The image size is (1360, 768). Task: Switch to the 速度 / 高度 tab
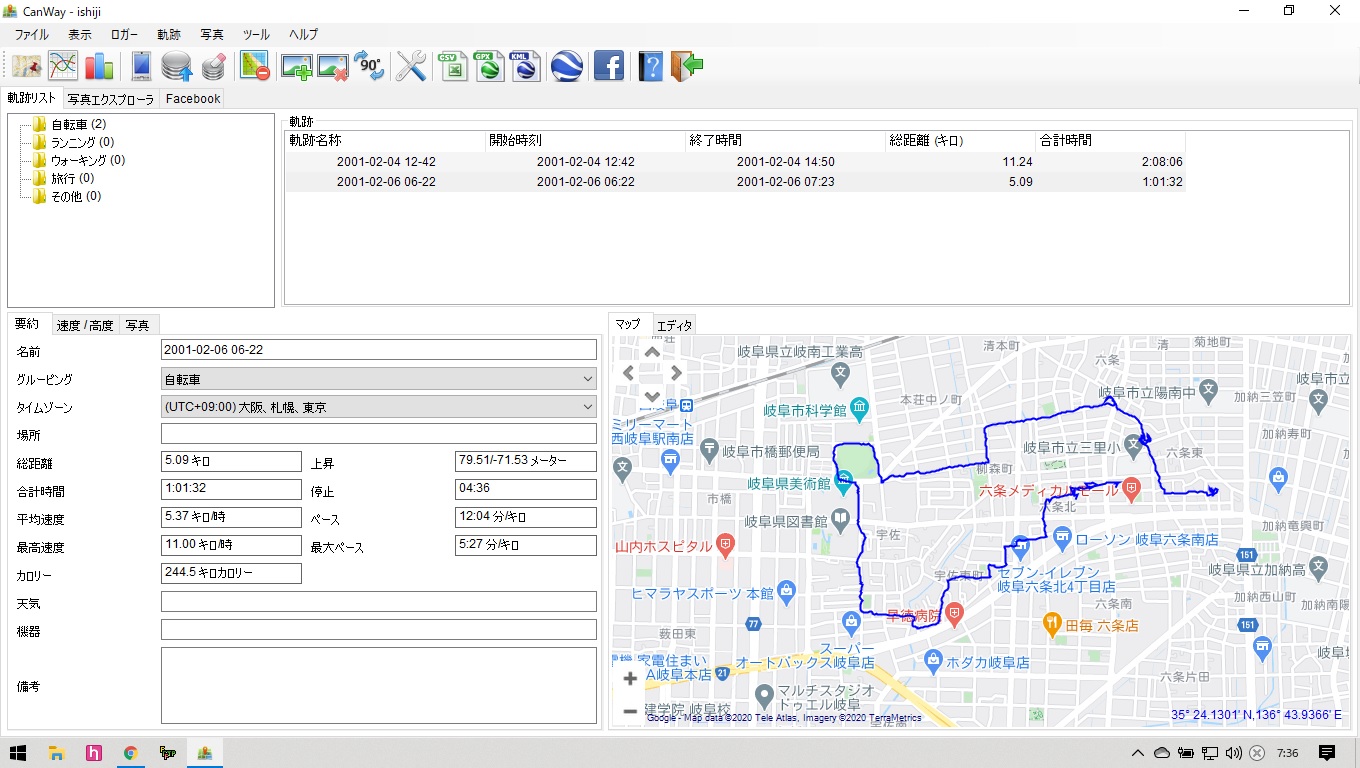click(x=85, y=325)
